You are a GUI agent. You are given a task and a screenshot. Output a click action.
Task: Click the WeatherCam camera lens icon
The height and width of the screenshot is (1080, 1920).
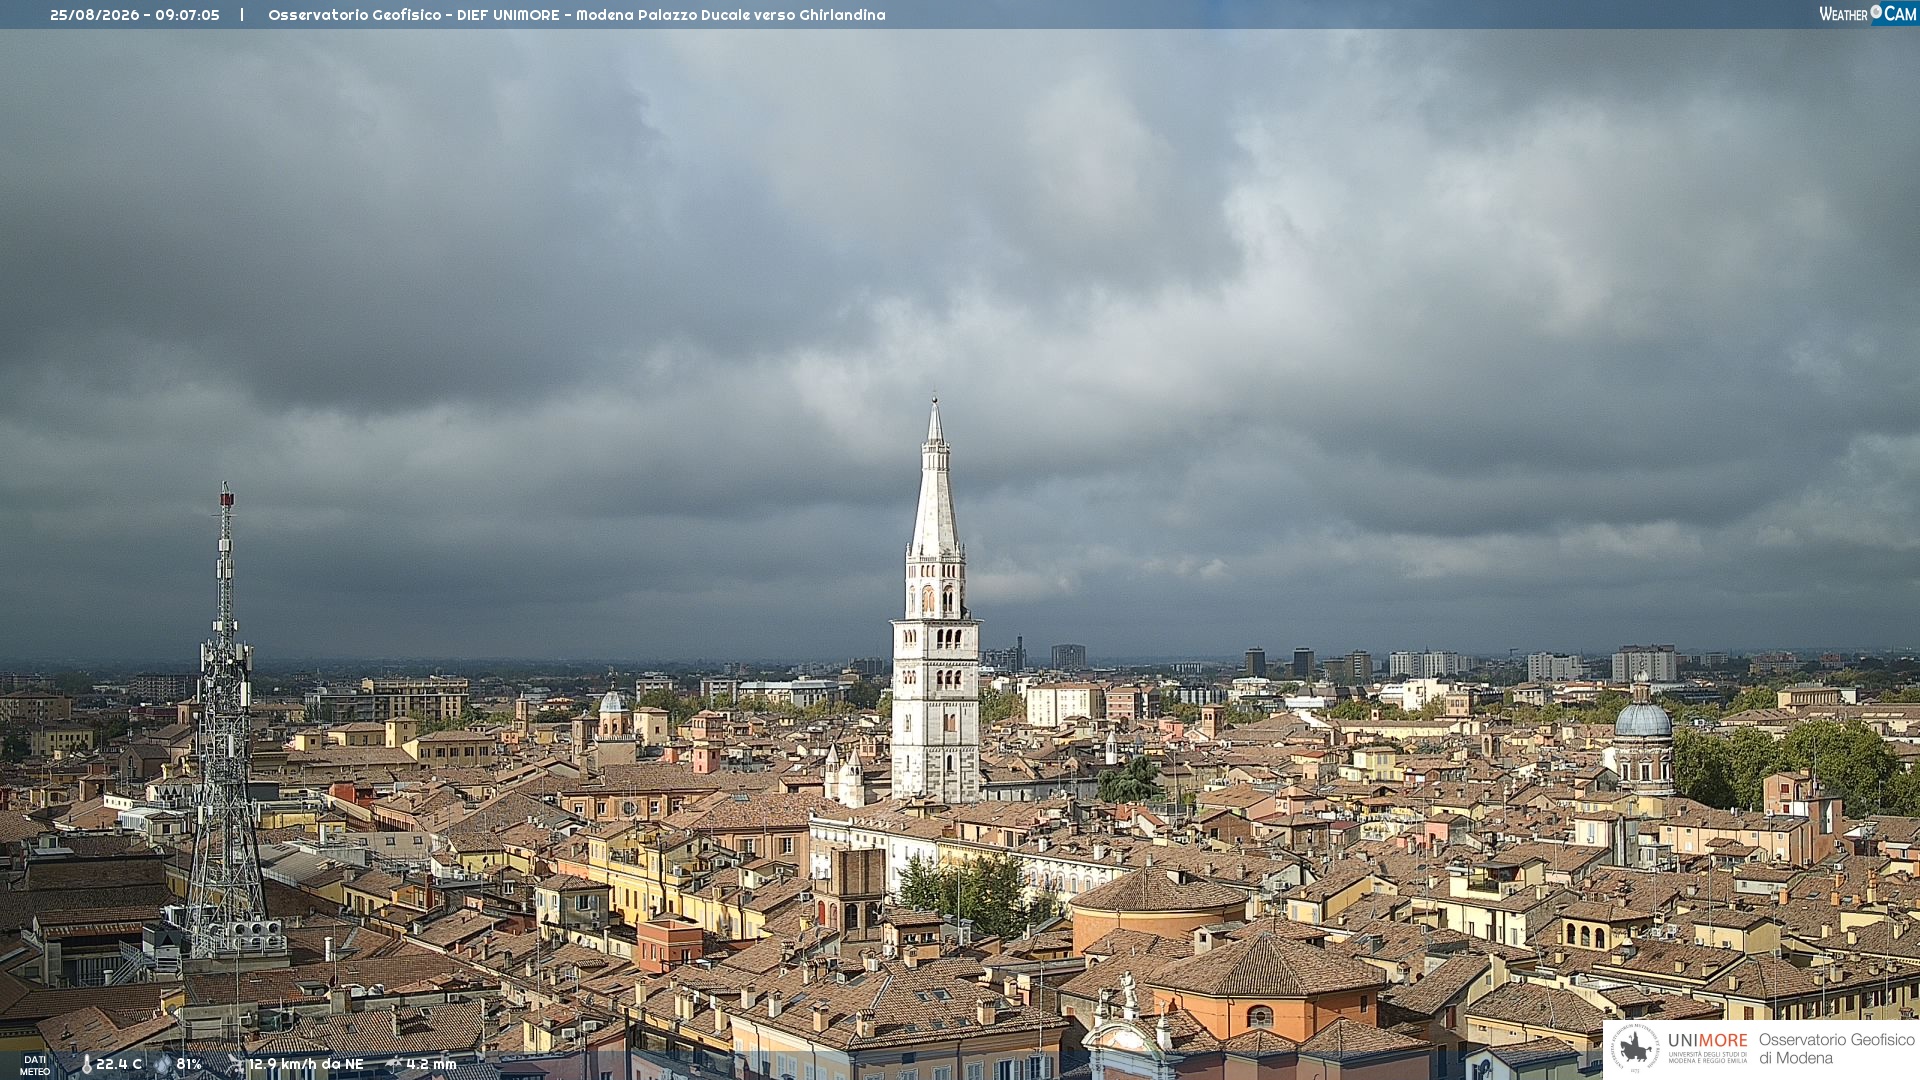click(x=1876, y=13)
